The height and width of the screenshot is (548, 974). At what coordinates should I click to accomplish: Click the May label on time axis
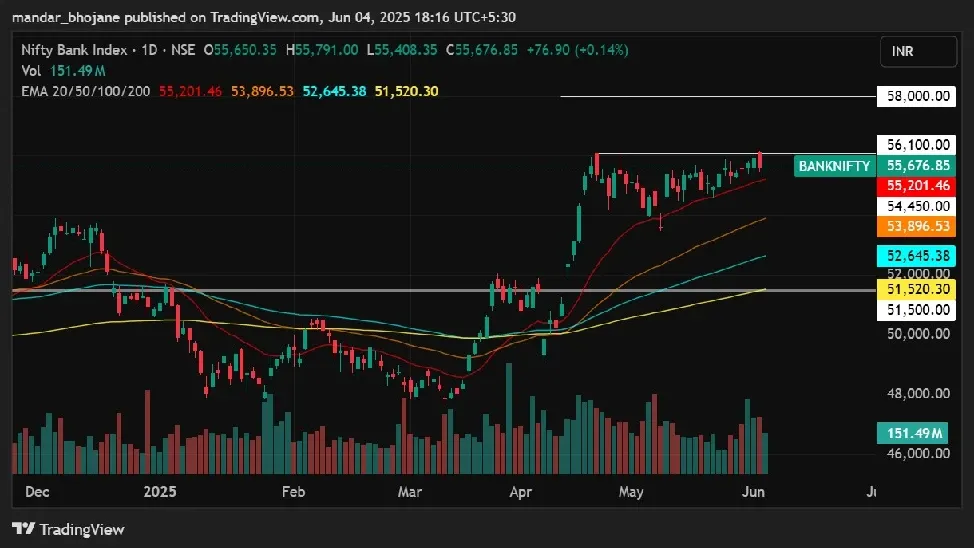pyautogui.click(x=631, y=492)
